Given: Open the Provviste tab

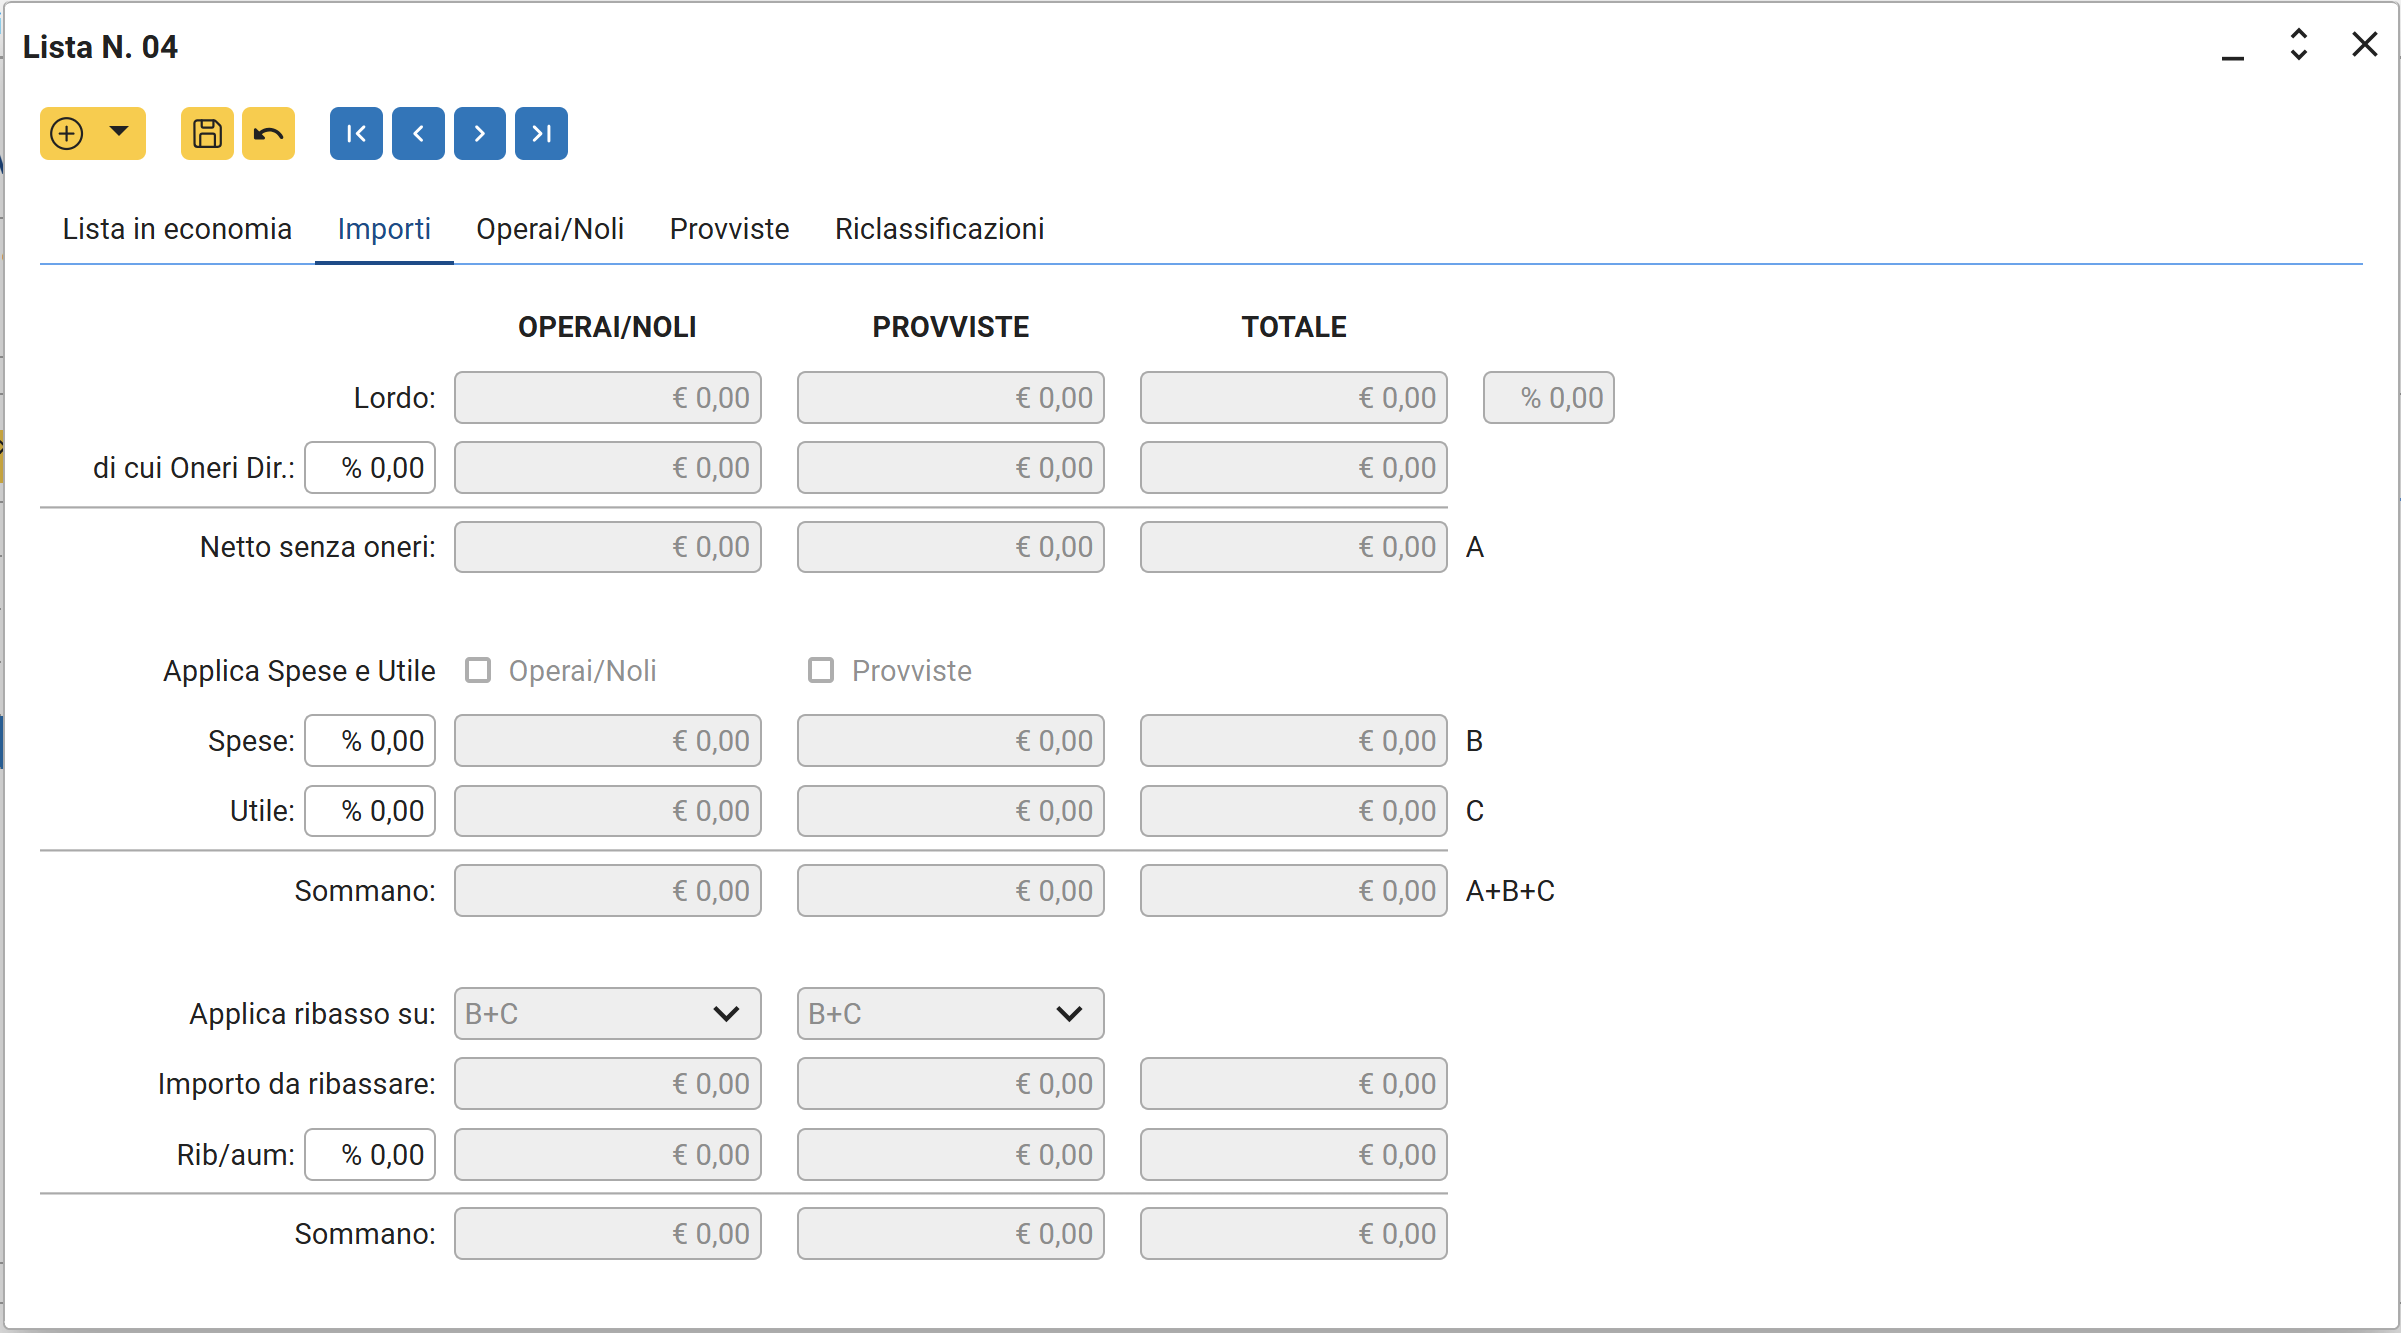Looking at the screenshot, I should [x=729, y=229].
